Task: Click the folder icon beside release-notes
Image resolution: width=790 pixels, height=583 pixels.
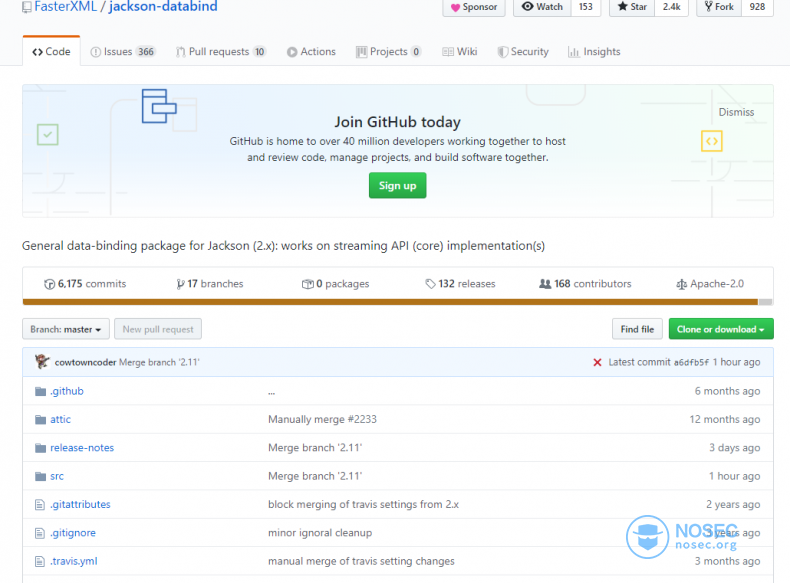Action: (x=40, y=448)
